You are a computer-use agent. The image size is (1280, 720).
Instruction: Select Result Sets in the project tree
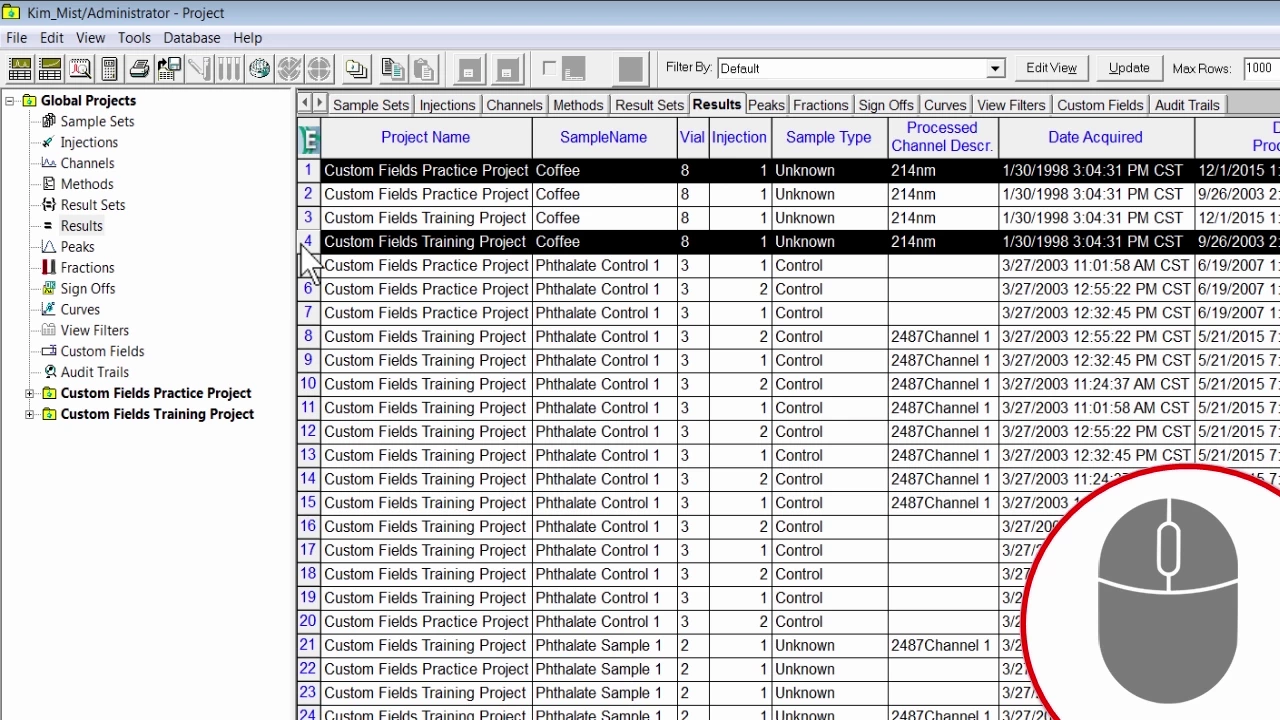click(x=93, y=205)
